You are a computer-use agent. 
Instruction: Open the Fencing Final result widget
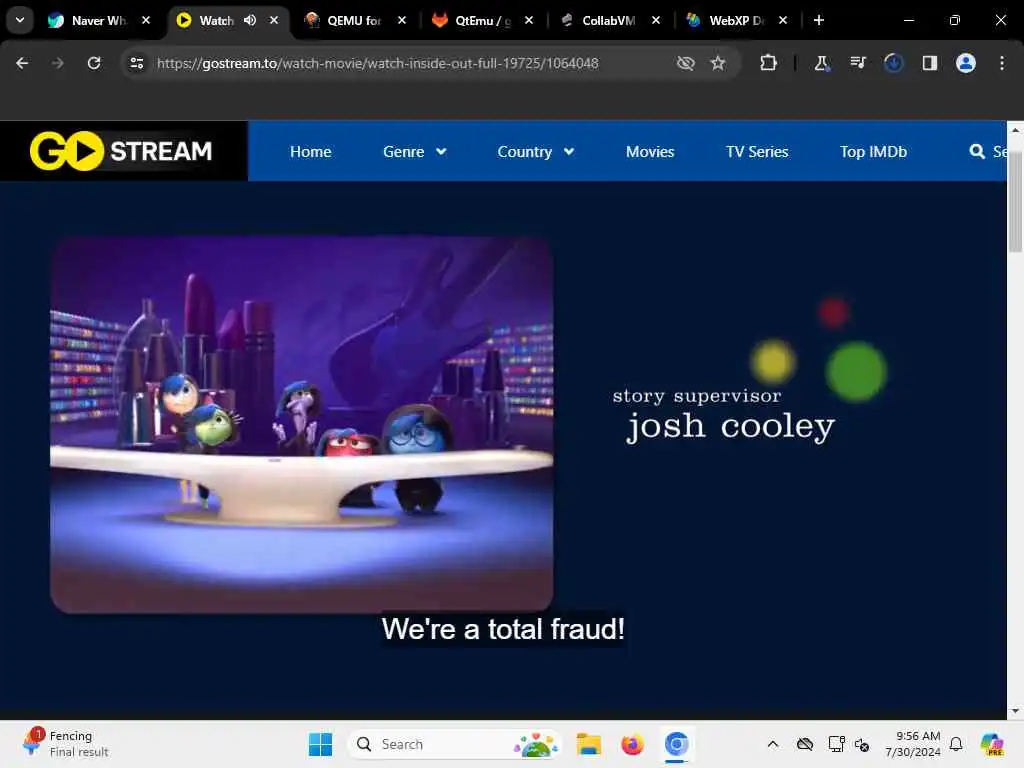point(65,744)
